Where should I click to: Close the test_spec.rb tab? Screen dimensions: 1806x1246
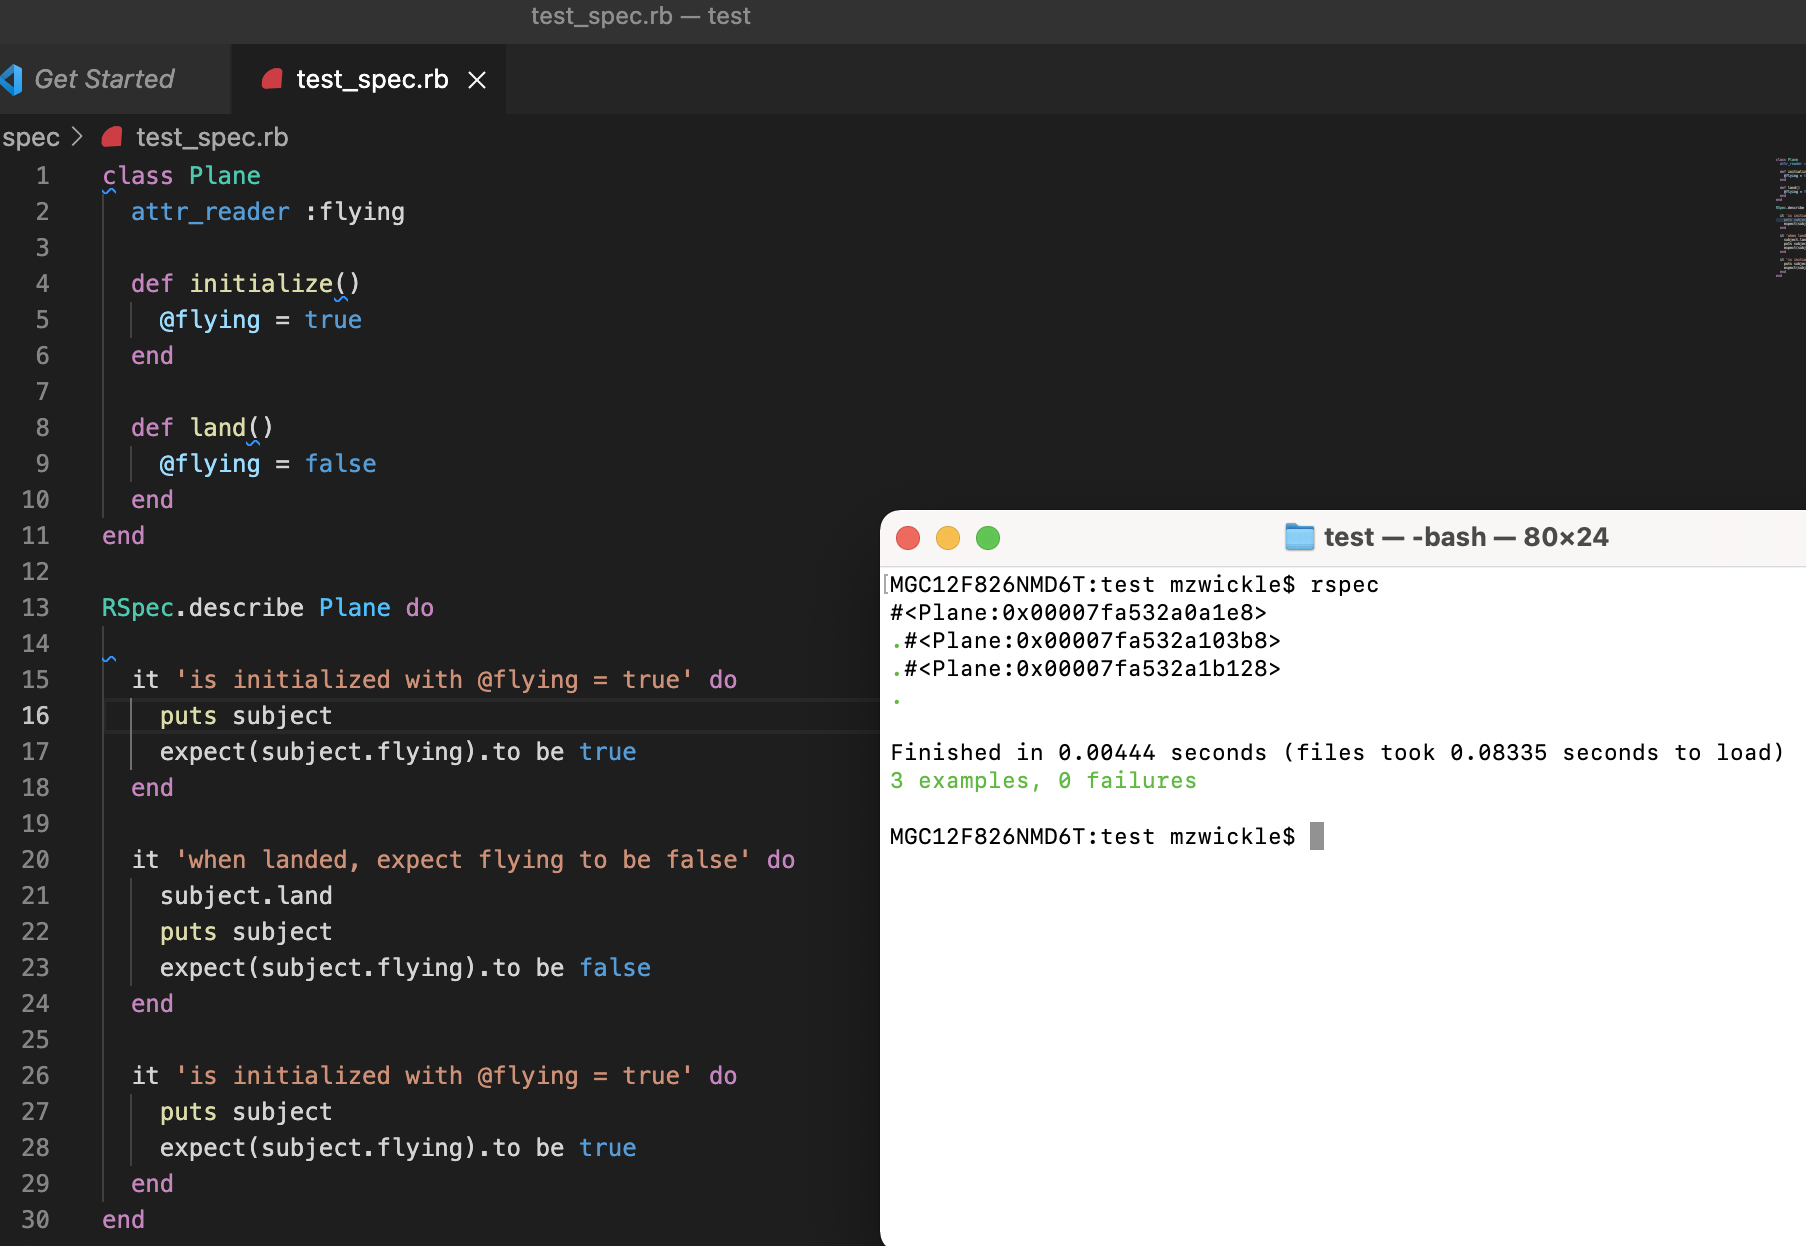click(477, 79)
